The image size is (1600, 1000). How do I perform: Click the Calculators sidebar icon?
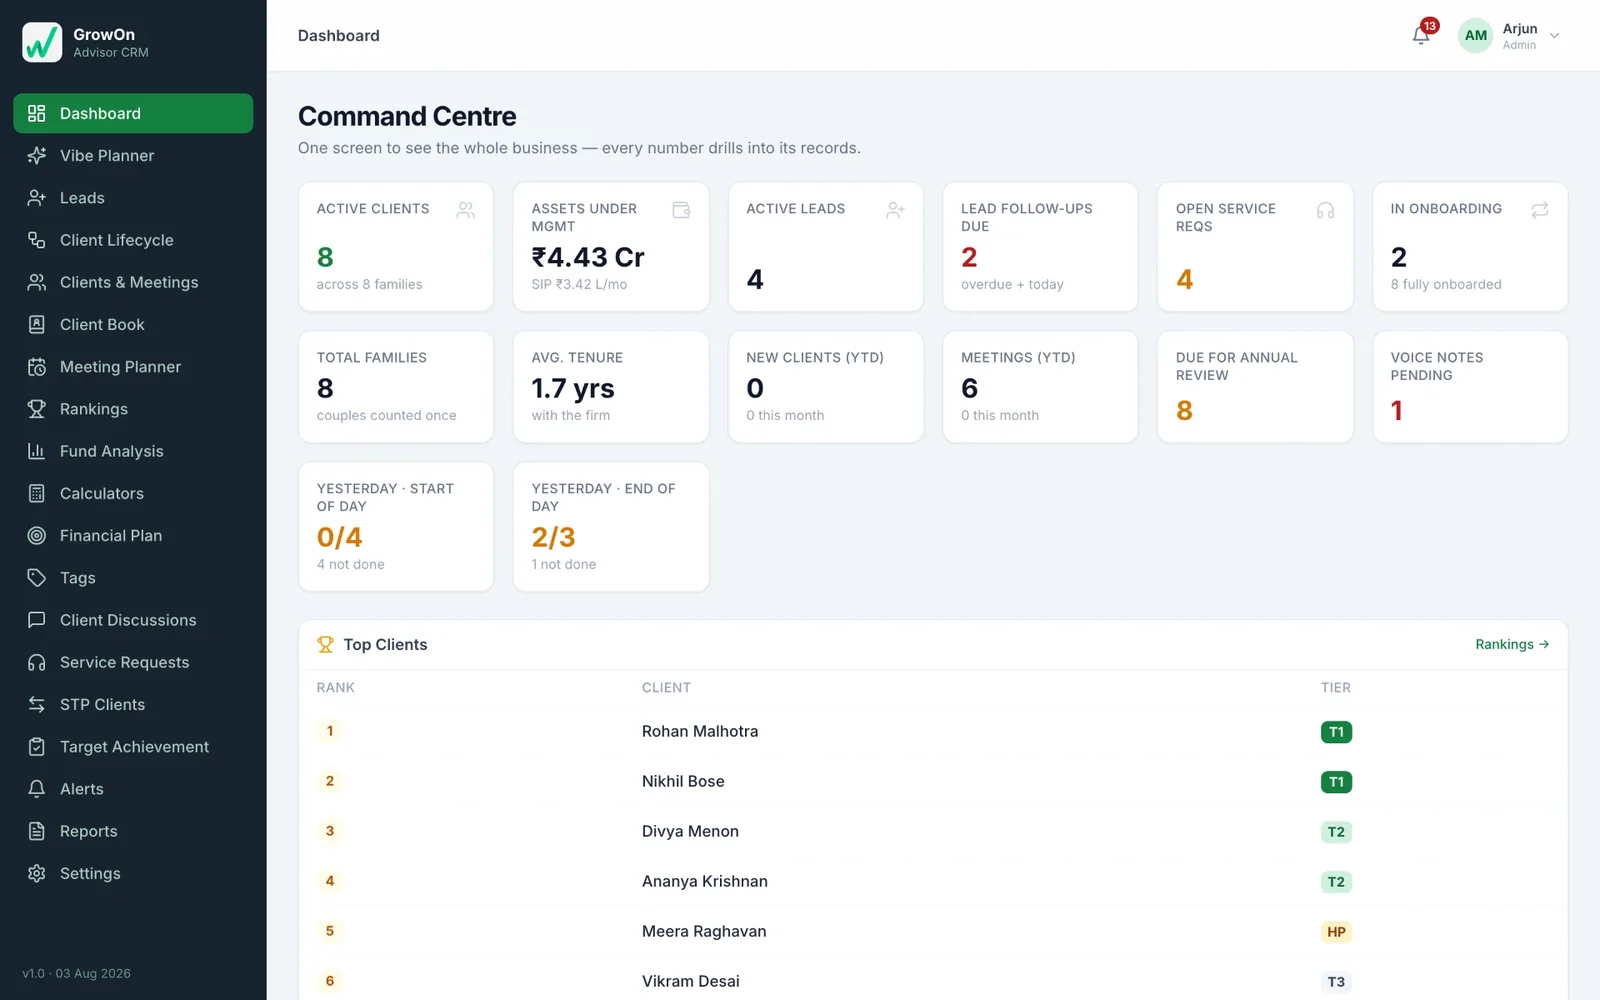37,493
